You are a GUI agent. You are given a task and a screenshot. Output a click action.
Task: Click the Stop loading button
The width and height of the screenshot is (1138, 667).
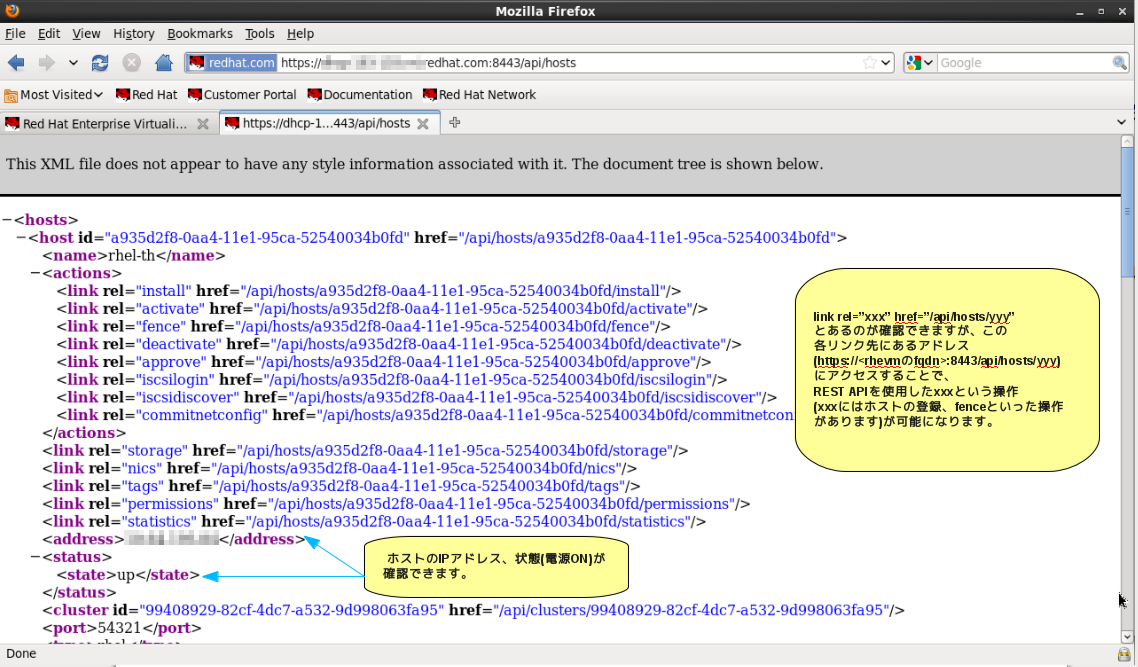131,63
